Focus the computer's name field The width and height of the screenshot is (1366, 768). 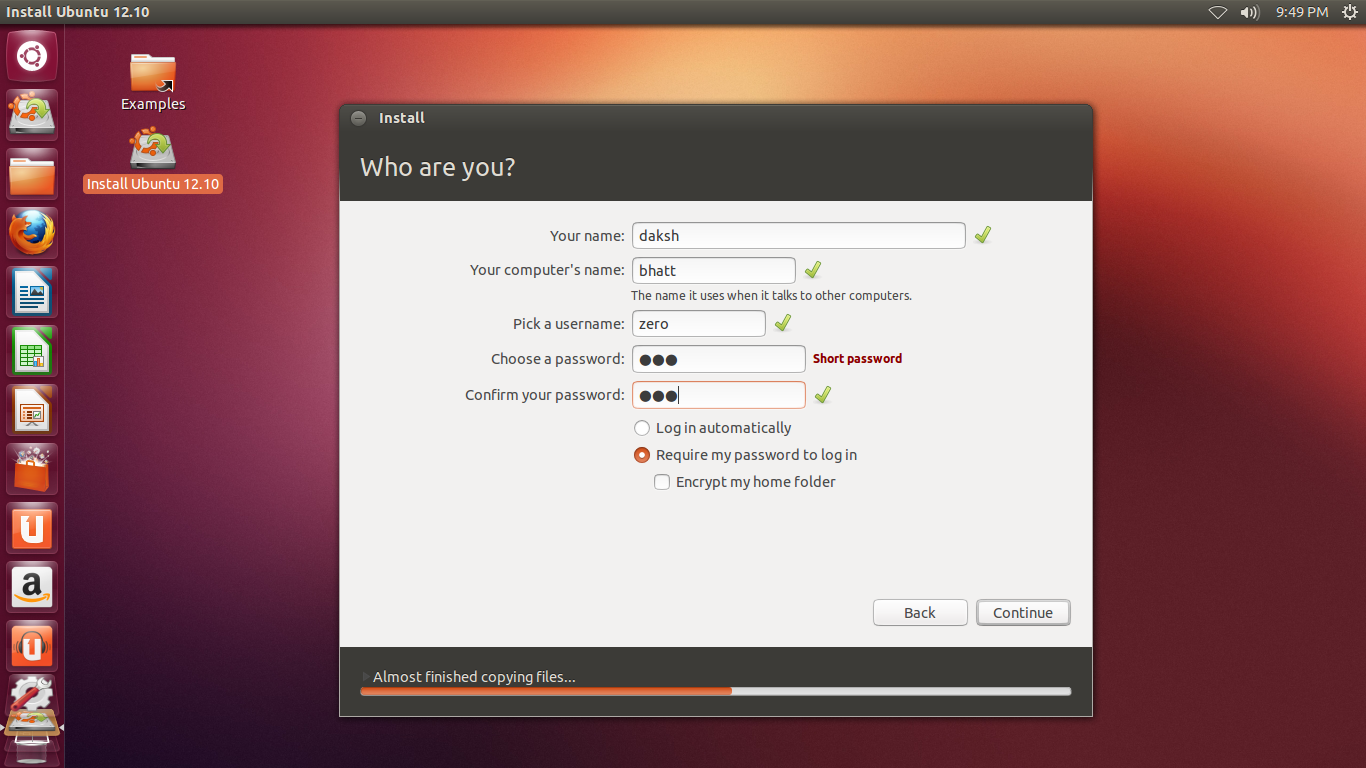pos(714,270)
